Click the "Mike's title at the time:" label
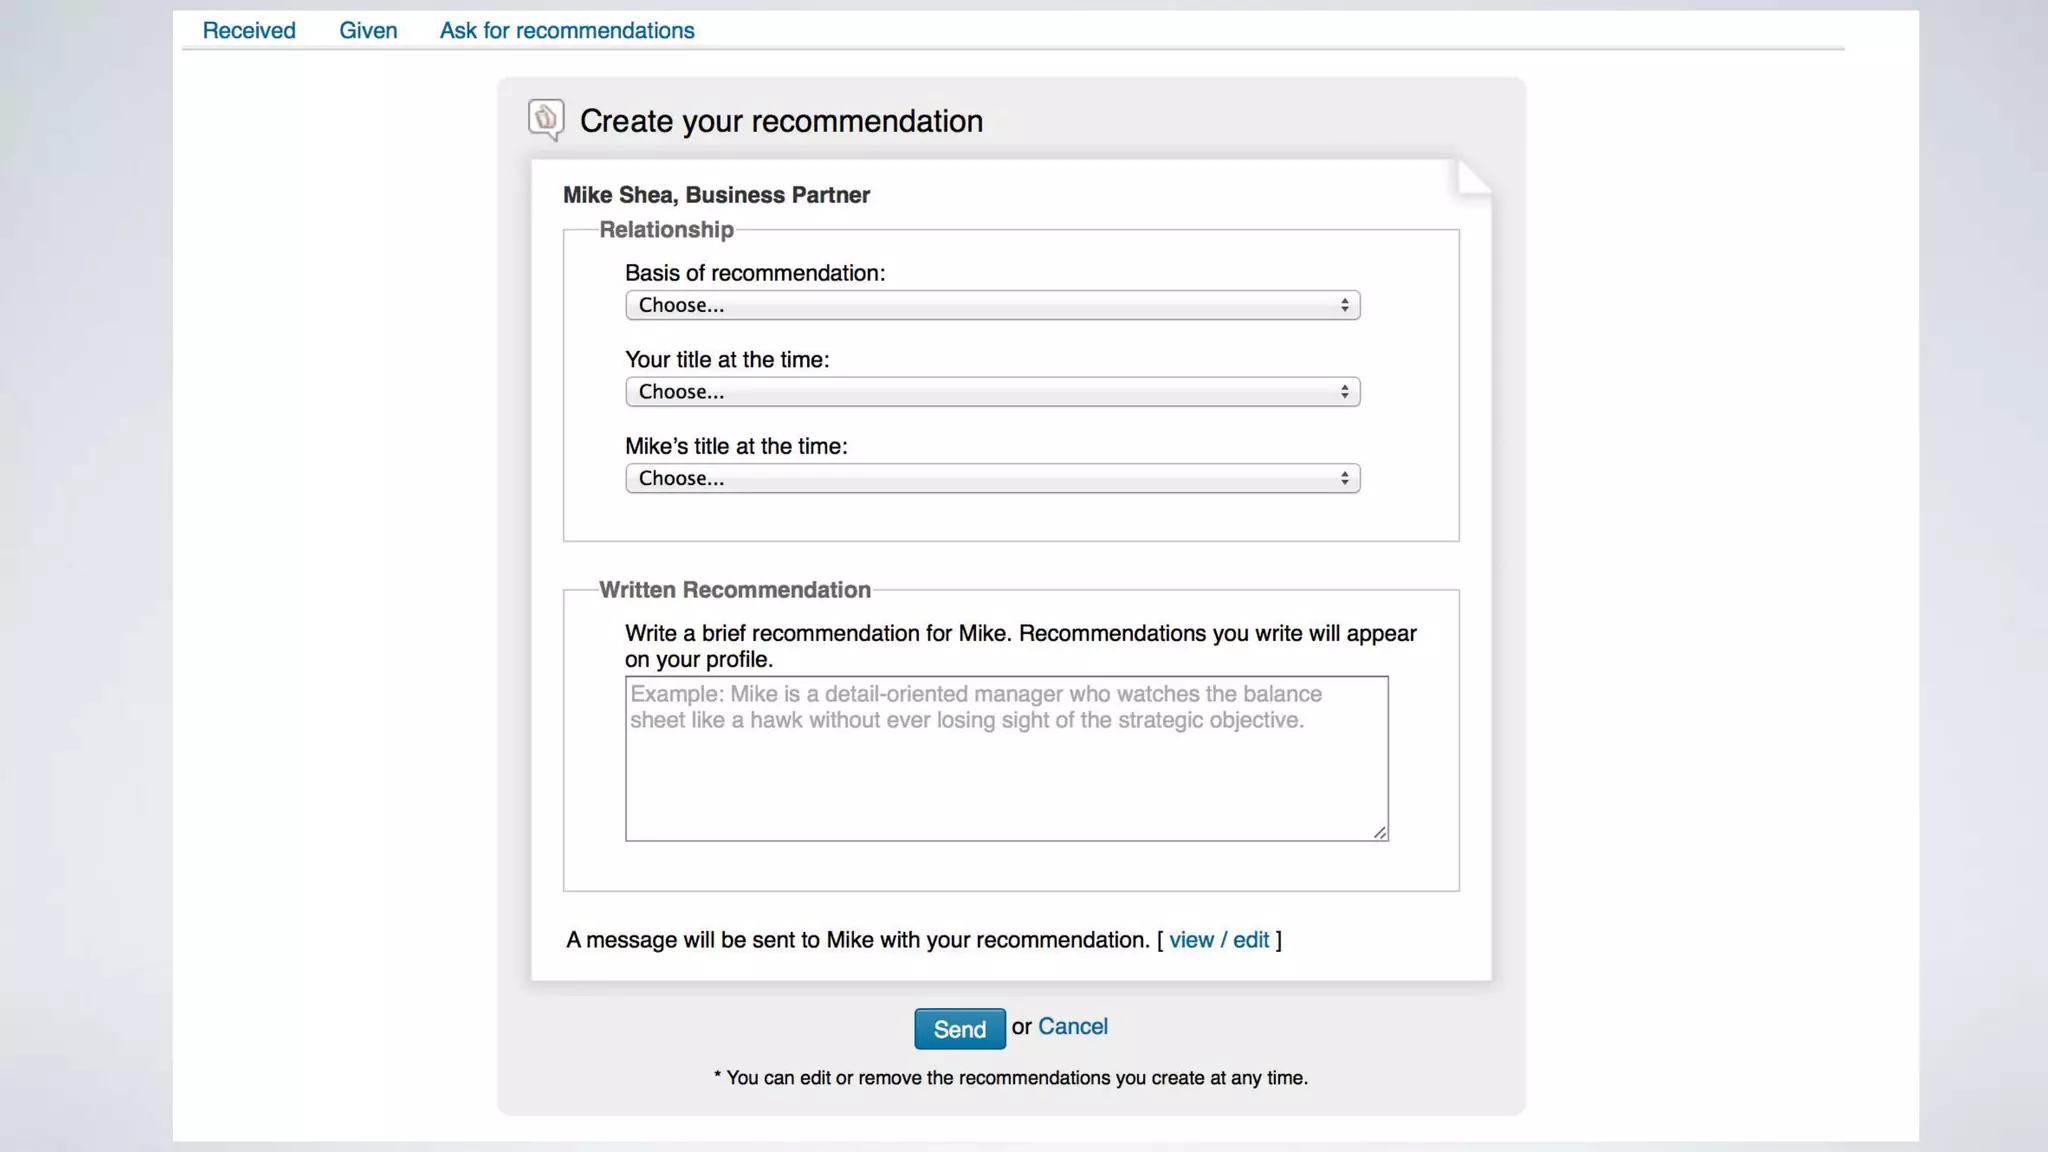The height and width of the screenshot is (1152, 2048). coord(736,447)
